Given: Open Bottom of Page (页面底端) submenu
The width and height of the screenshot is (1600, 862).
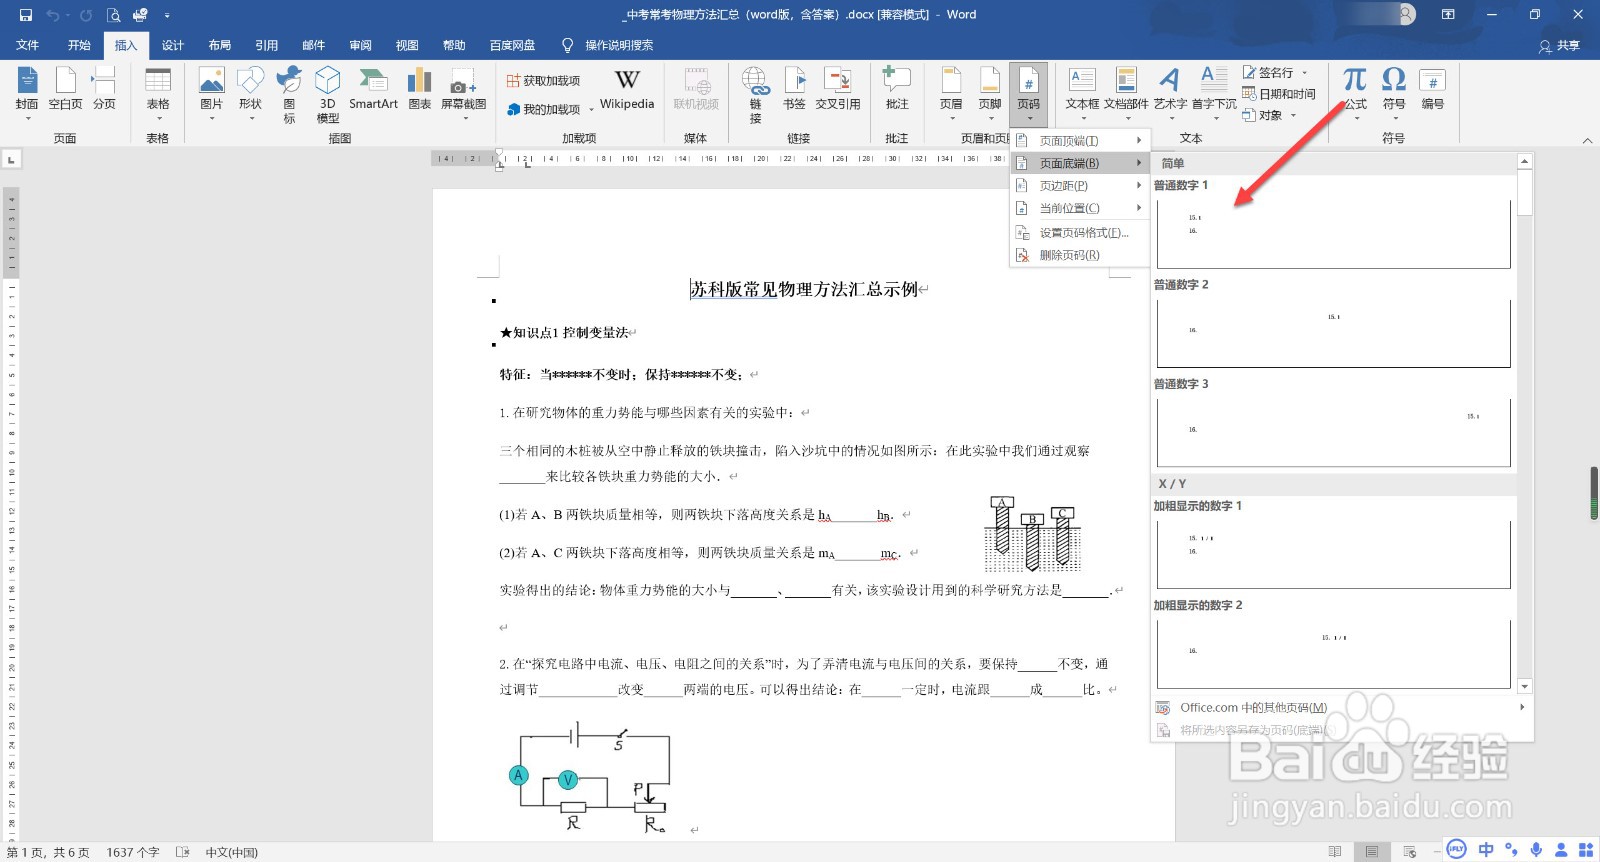Looking at the screenshot, I should pyautogui.click(x=1079, y=163).
